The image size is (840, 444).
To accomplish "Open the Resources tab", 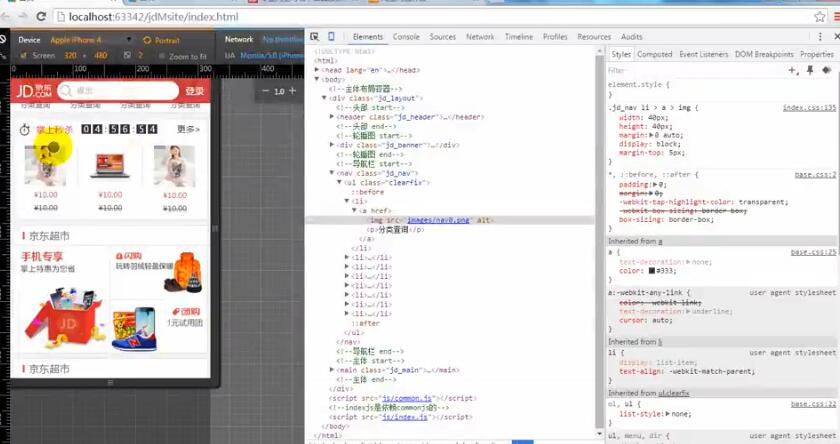I will (594, 36).
